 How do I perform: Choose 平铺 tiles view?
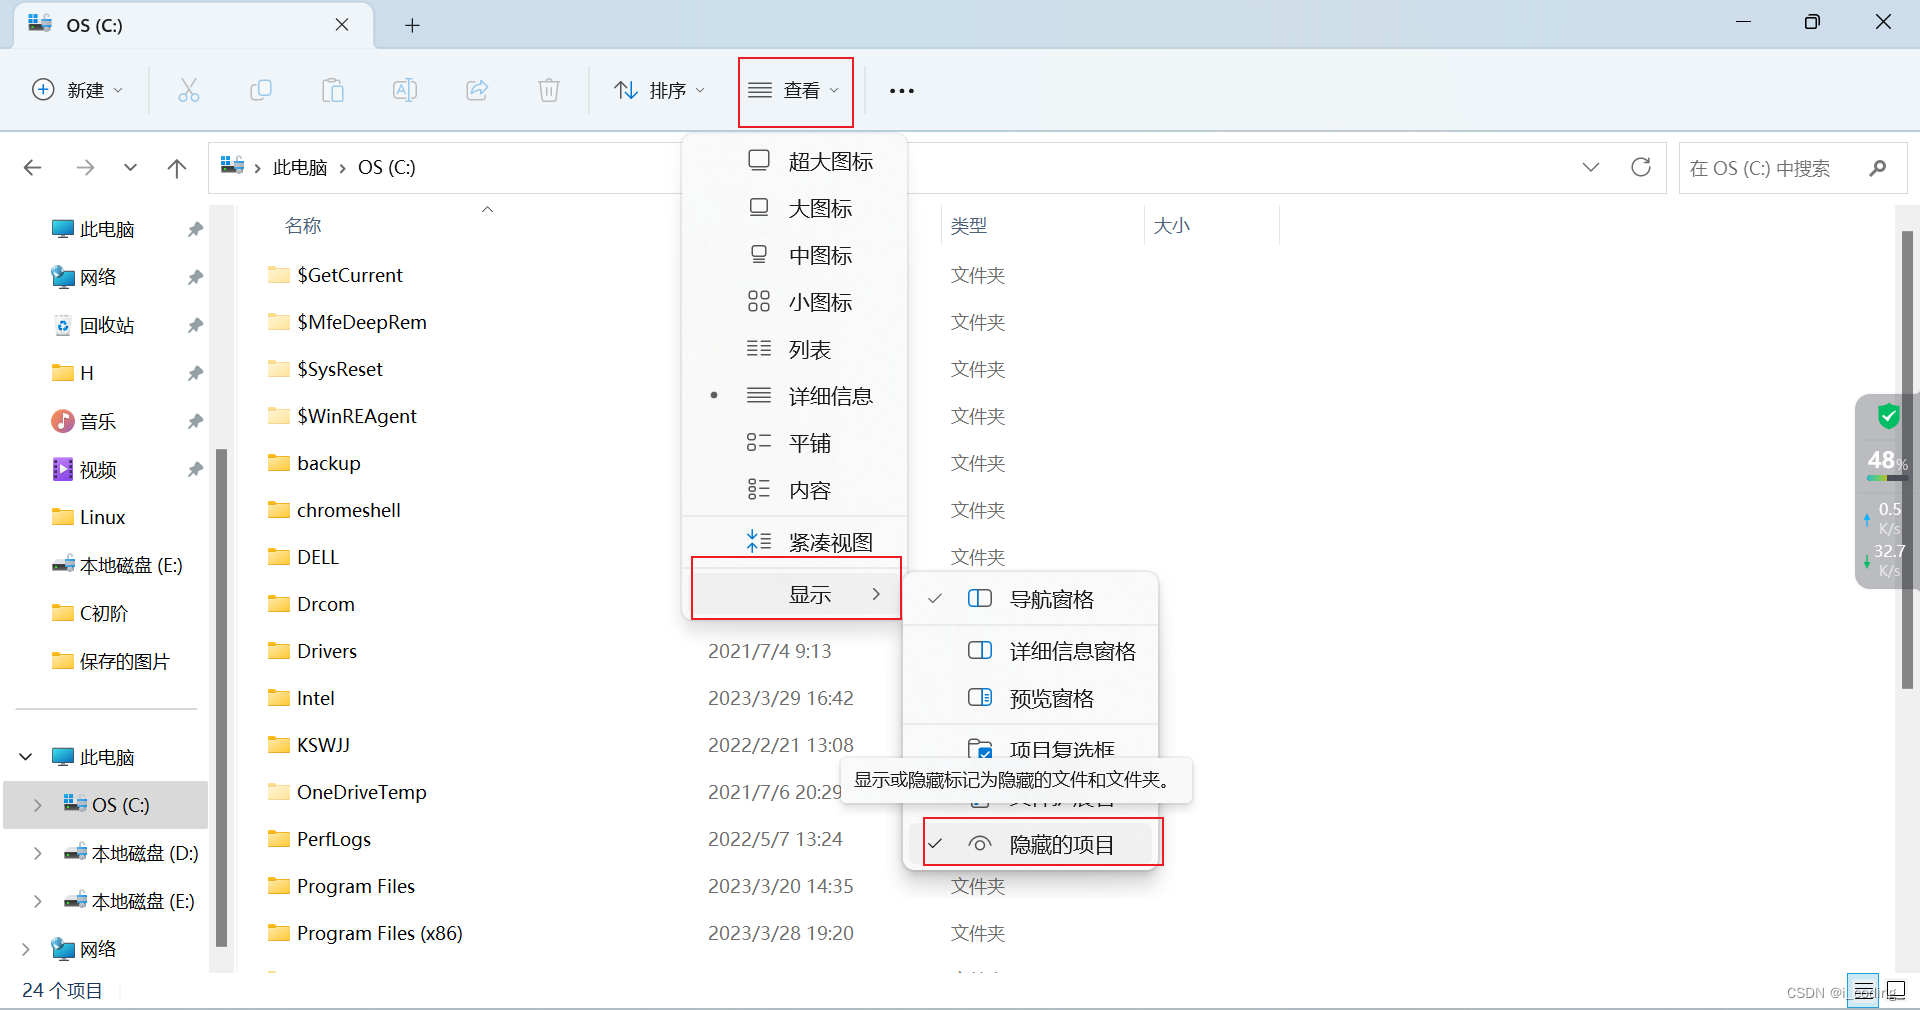click(x=795, y=443)
